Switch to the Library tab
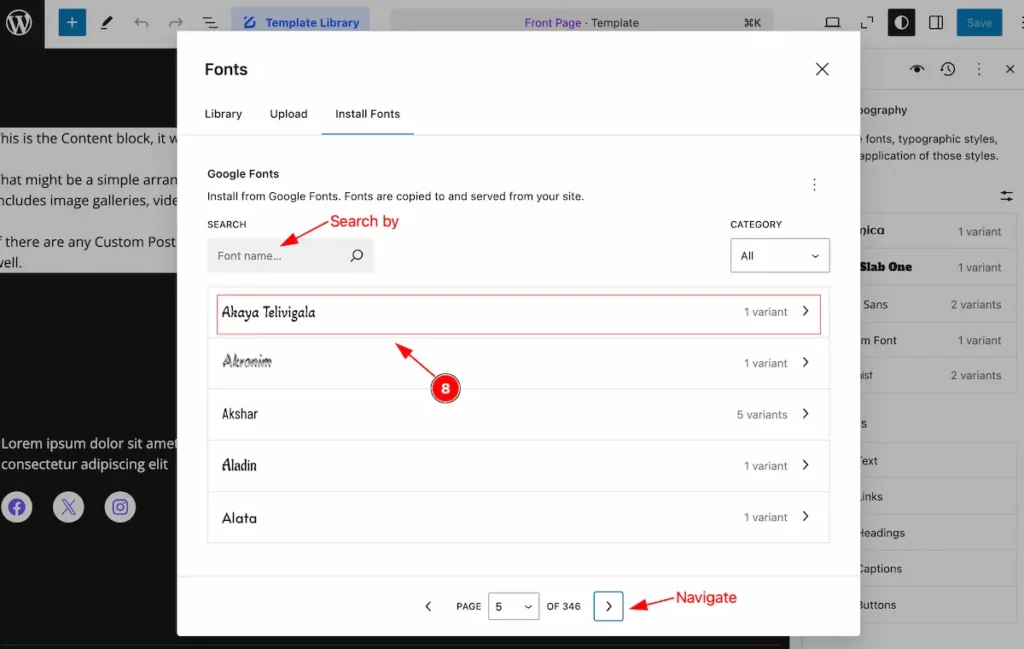The image size is (1024, 649). click(223, 114)
